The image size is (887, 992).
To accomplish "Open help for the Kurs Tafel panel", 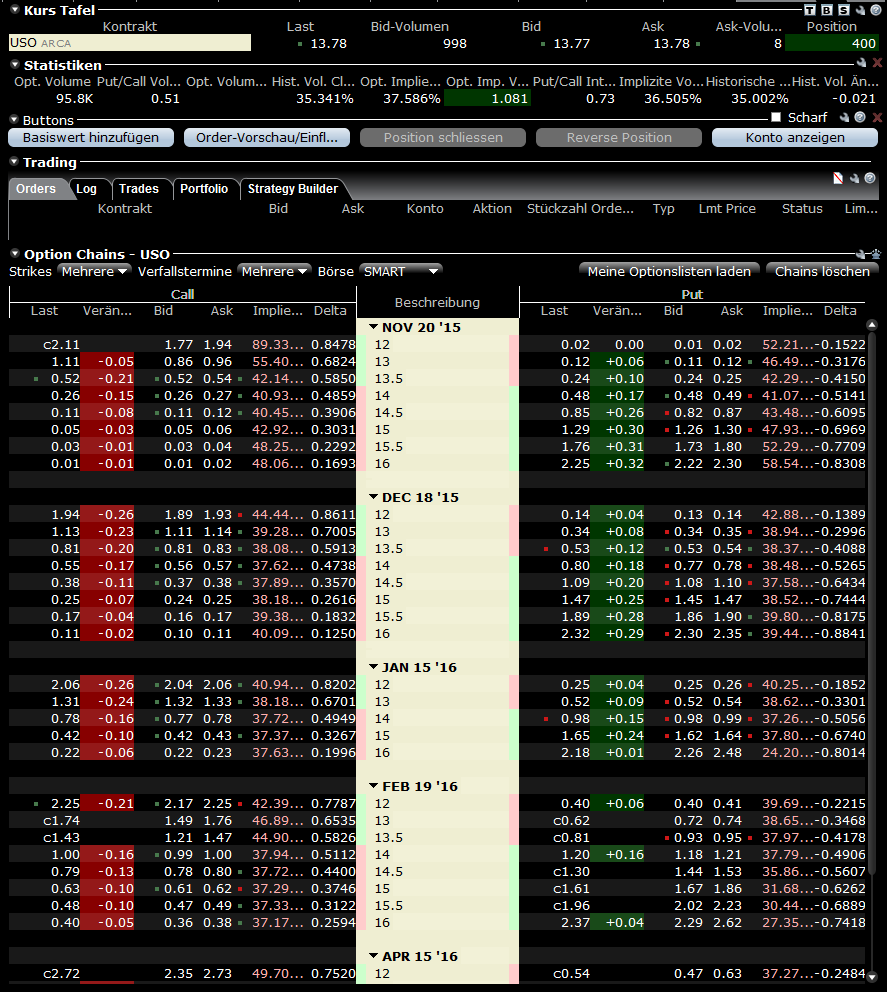I will pos(876,9).
